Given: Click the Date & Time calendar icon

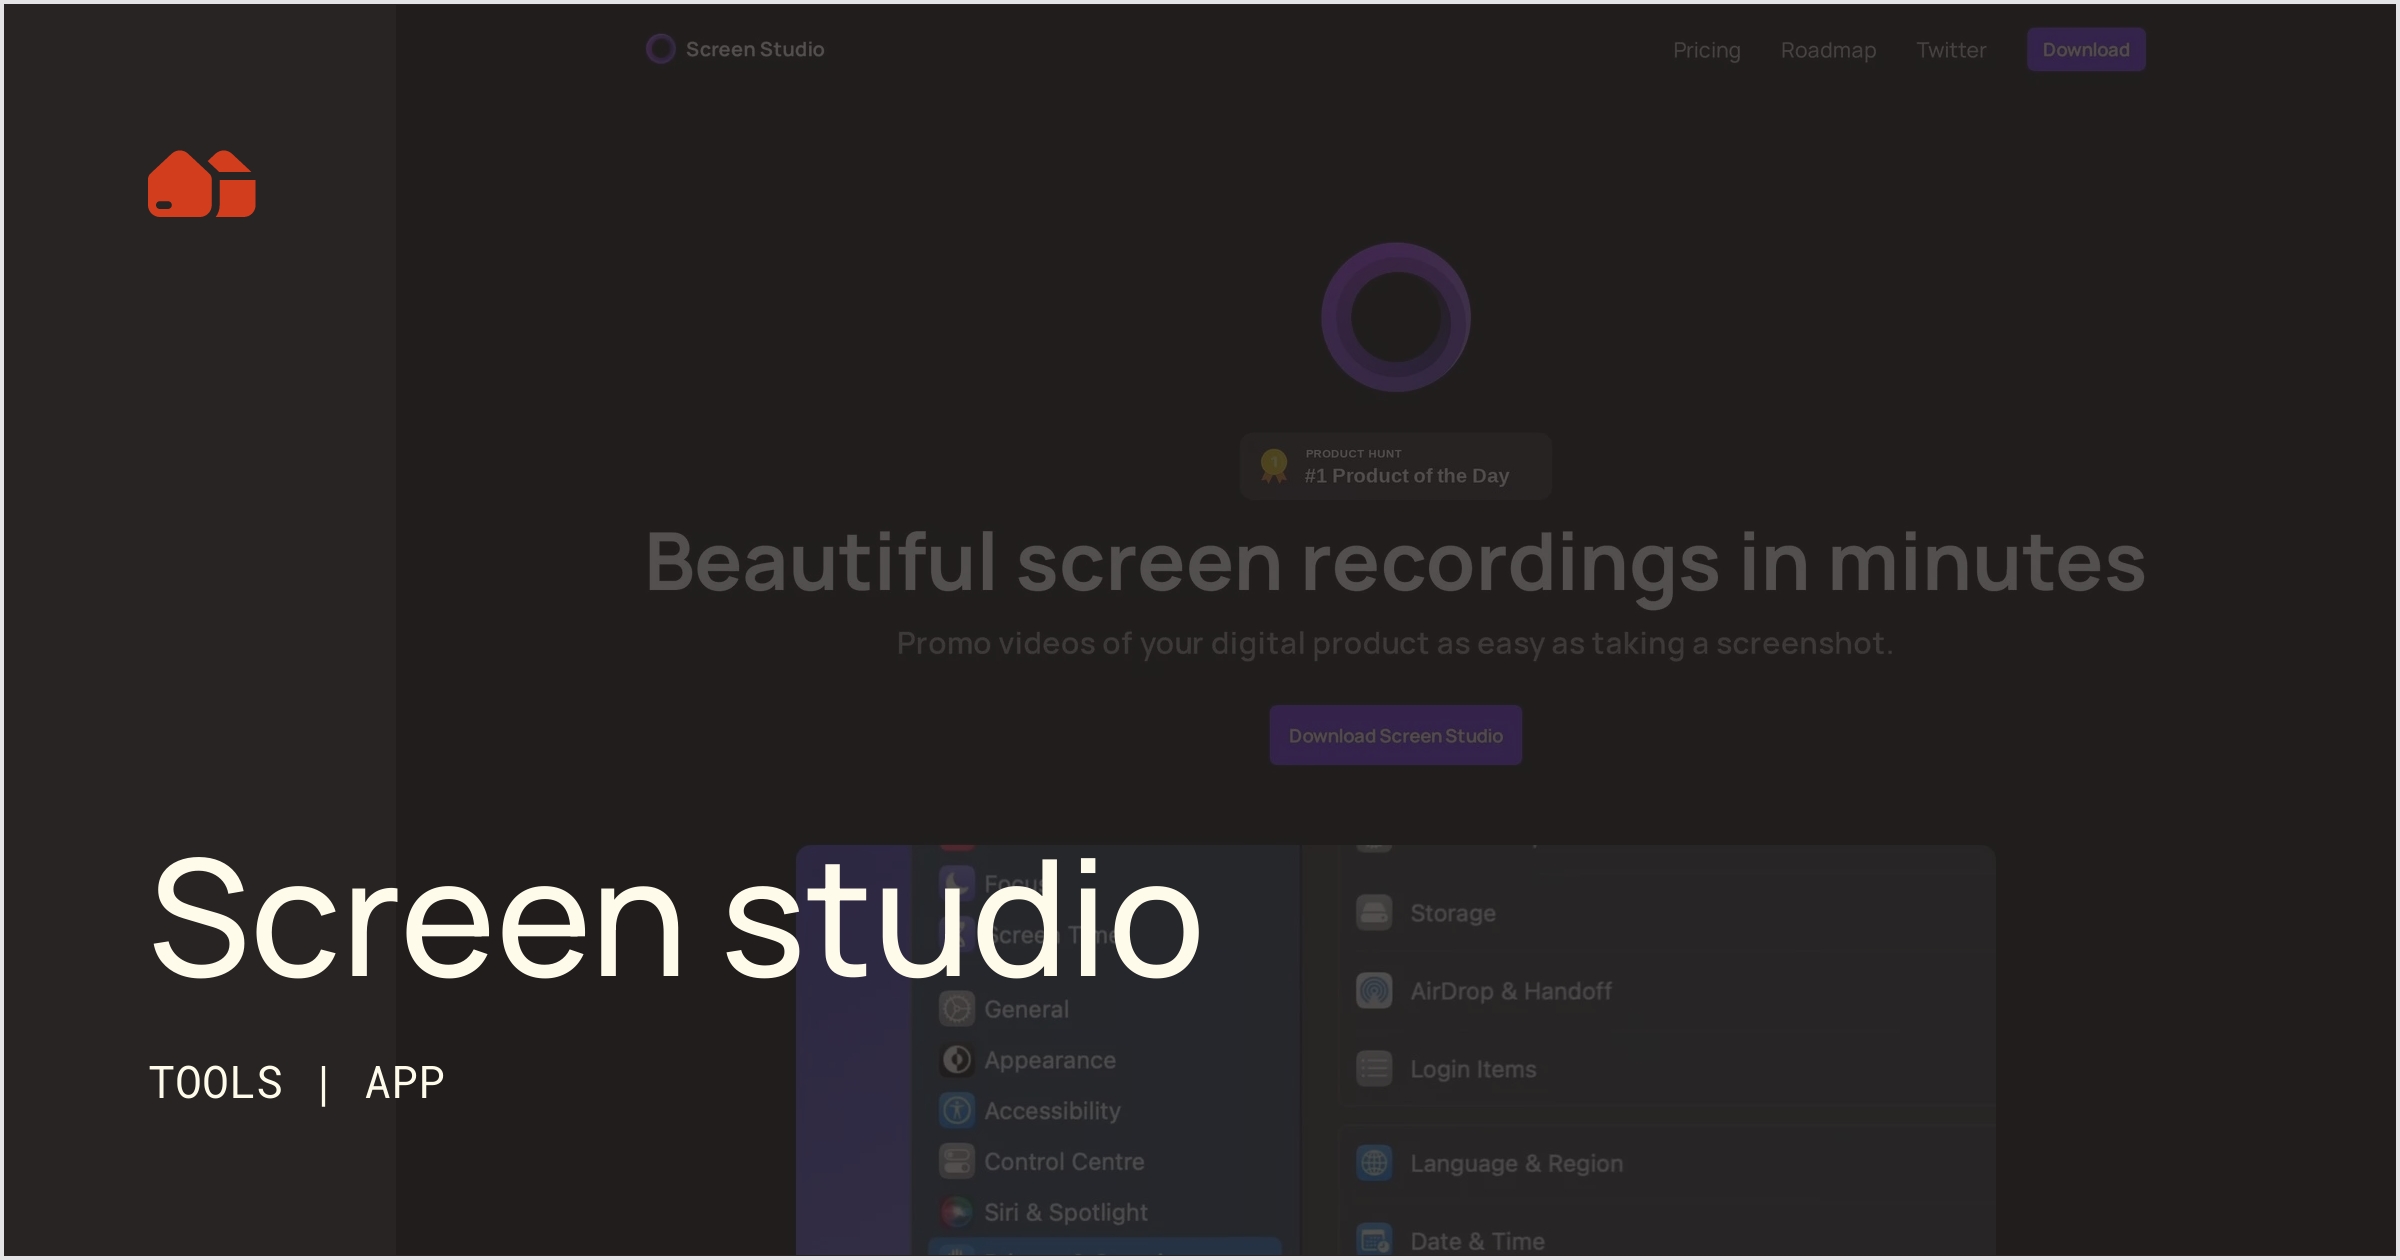Looking at the screenshot, I should tap(1375, 1239).
